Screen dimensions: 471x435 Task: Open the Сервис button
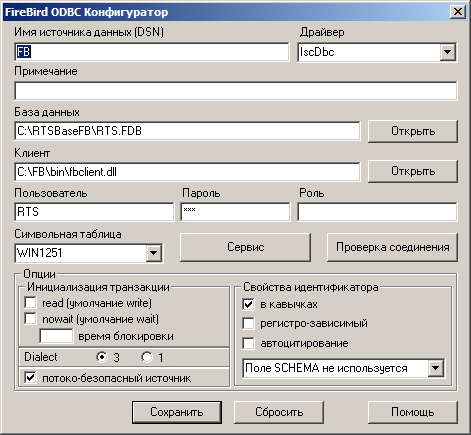click(x=245, y=247)
